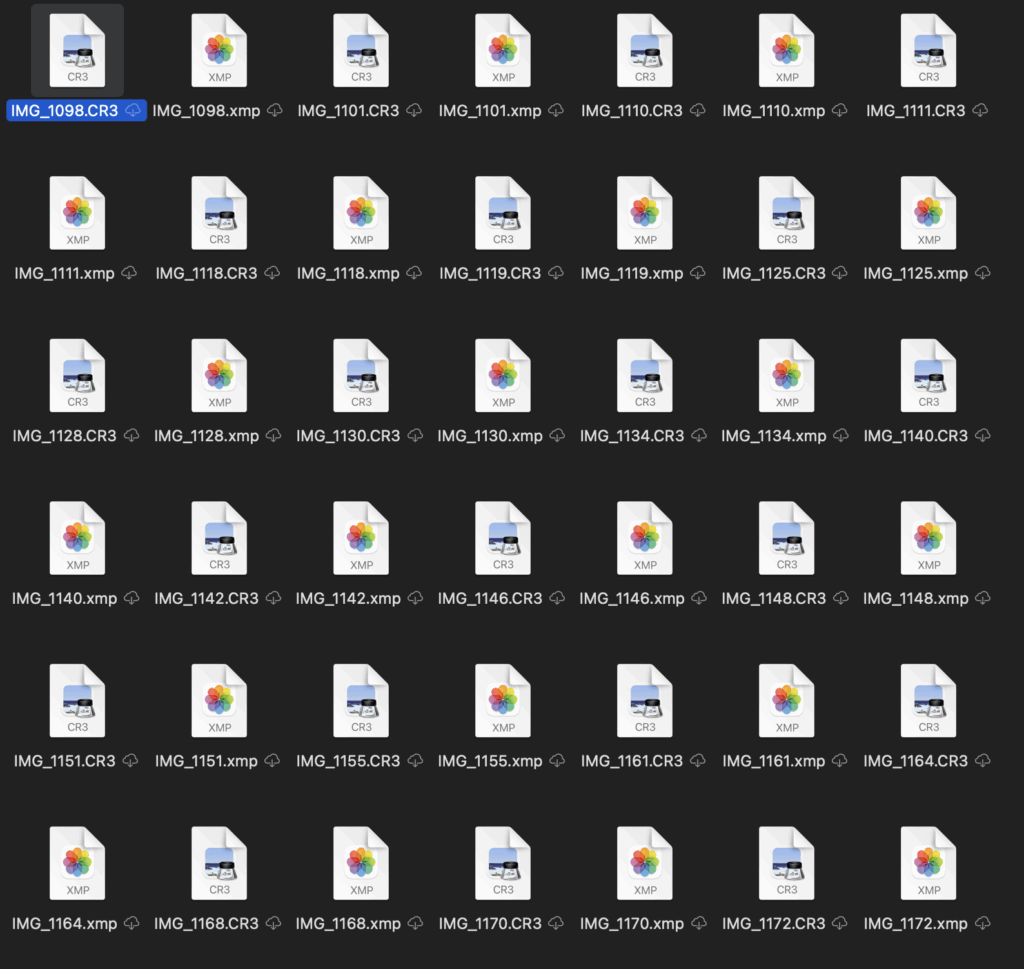Click the IMG_1161.xmp filename label
Screen dimensions: 1024x969
[x=773, y=761]
